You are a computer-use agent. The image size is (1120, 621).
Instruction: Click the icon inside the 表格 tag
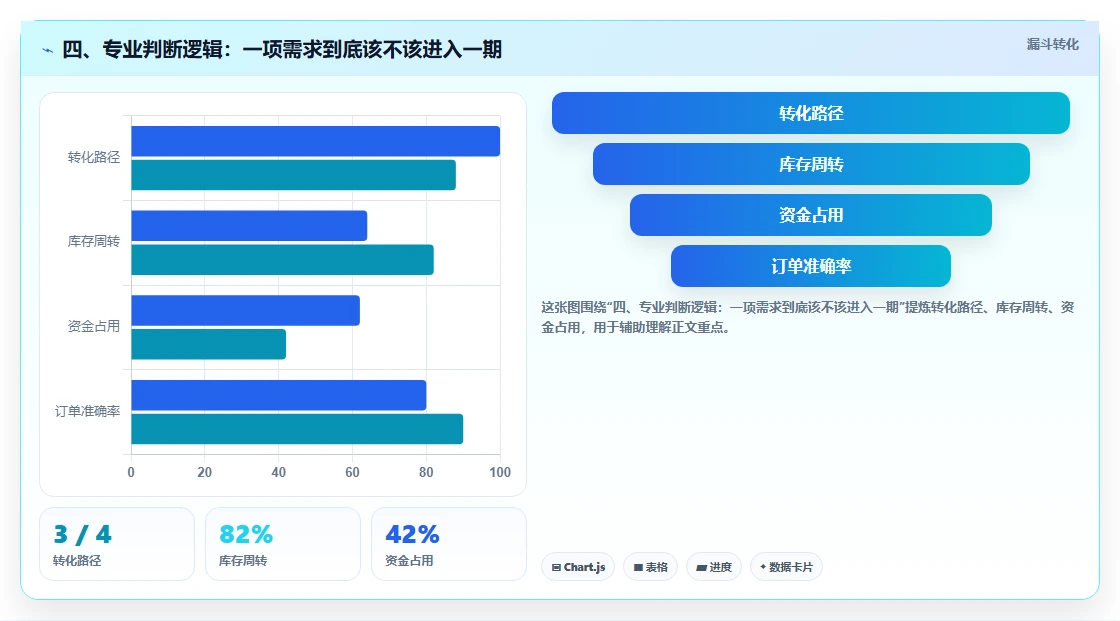[x=638, y=567]
